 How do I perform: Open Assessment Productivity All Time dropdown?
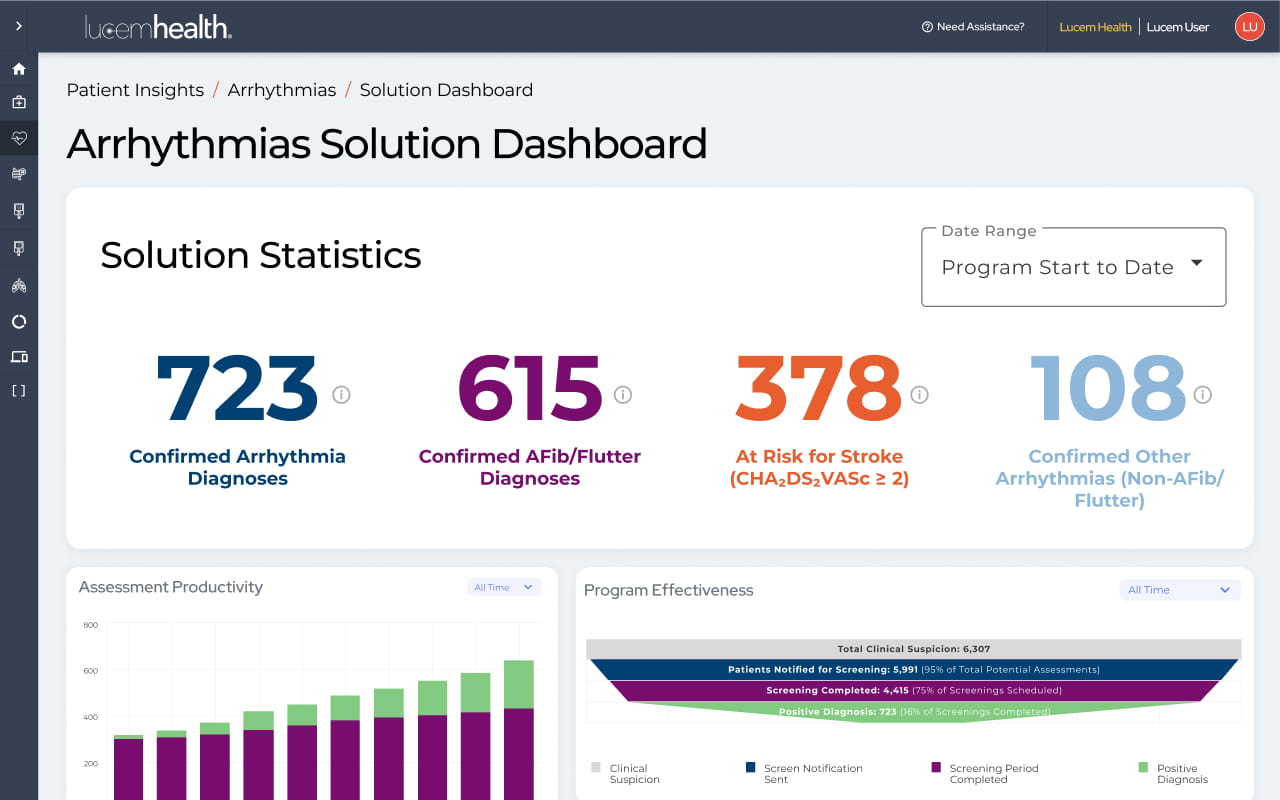coord(504,587)
